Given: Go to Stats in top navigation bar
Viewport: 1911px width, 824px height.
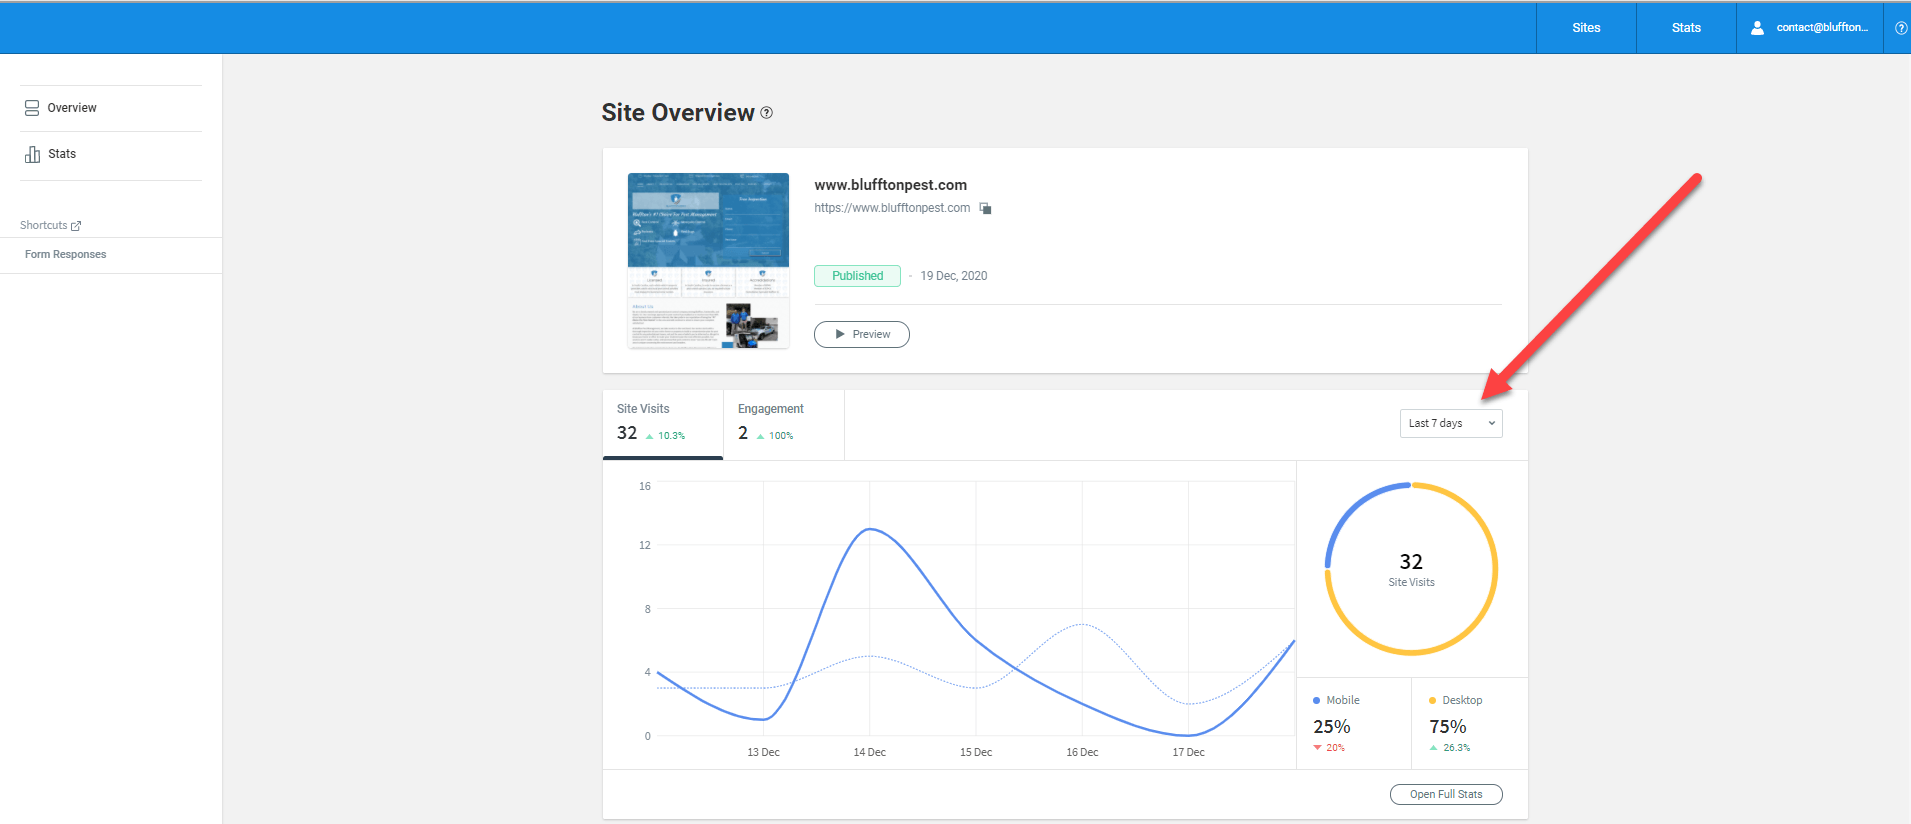Looking at the screenshot, I should tap(1686, 28).
